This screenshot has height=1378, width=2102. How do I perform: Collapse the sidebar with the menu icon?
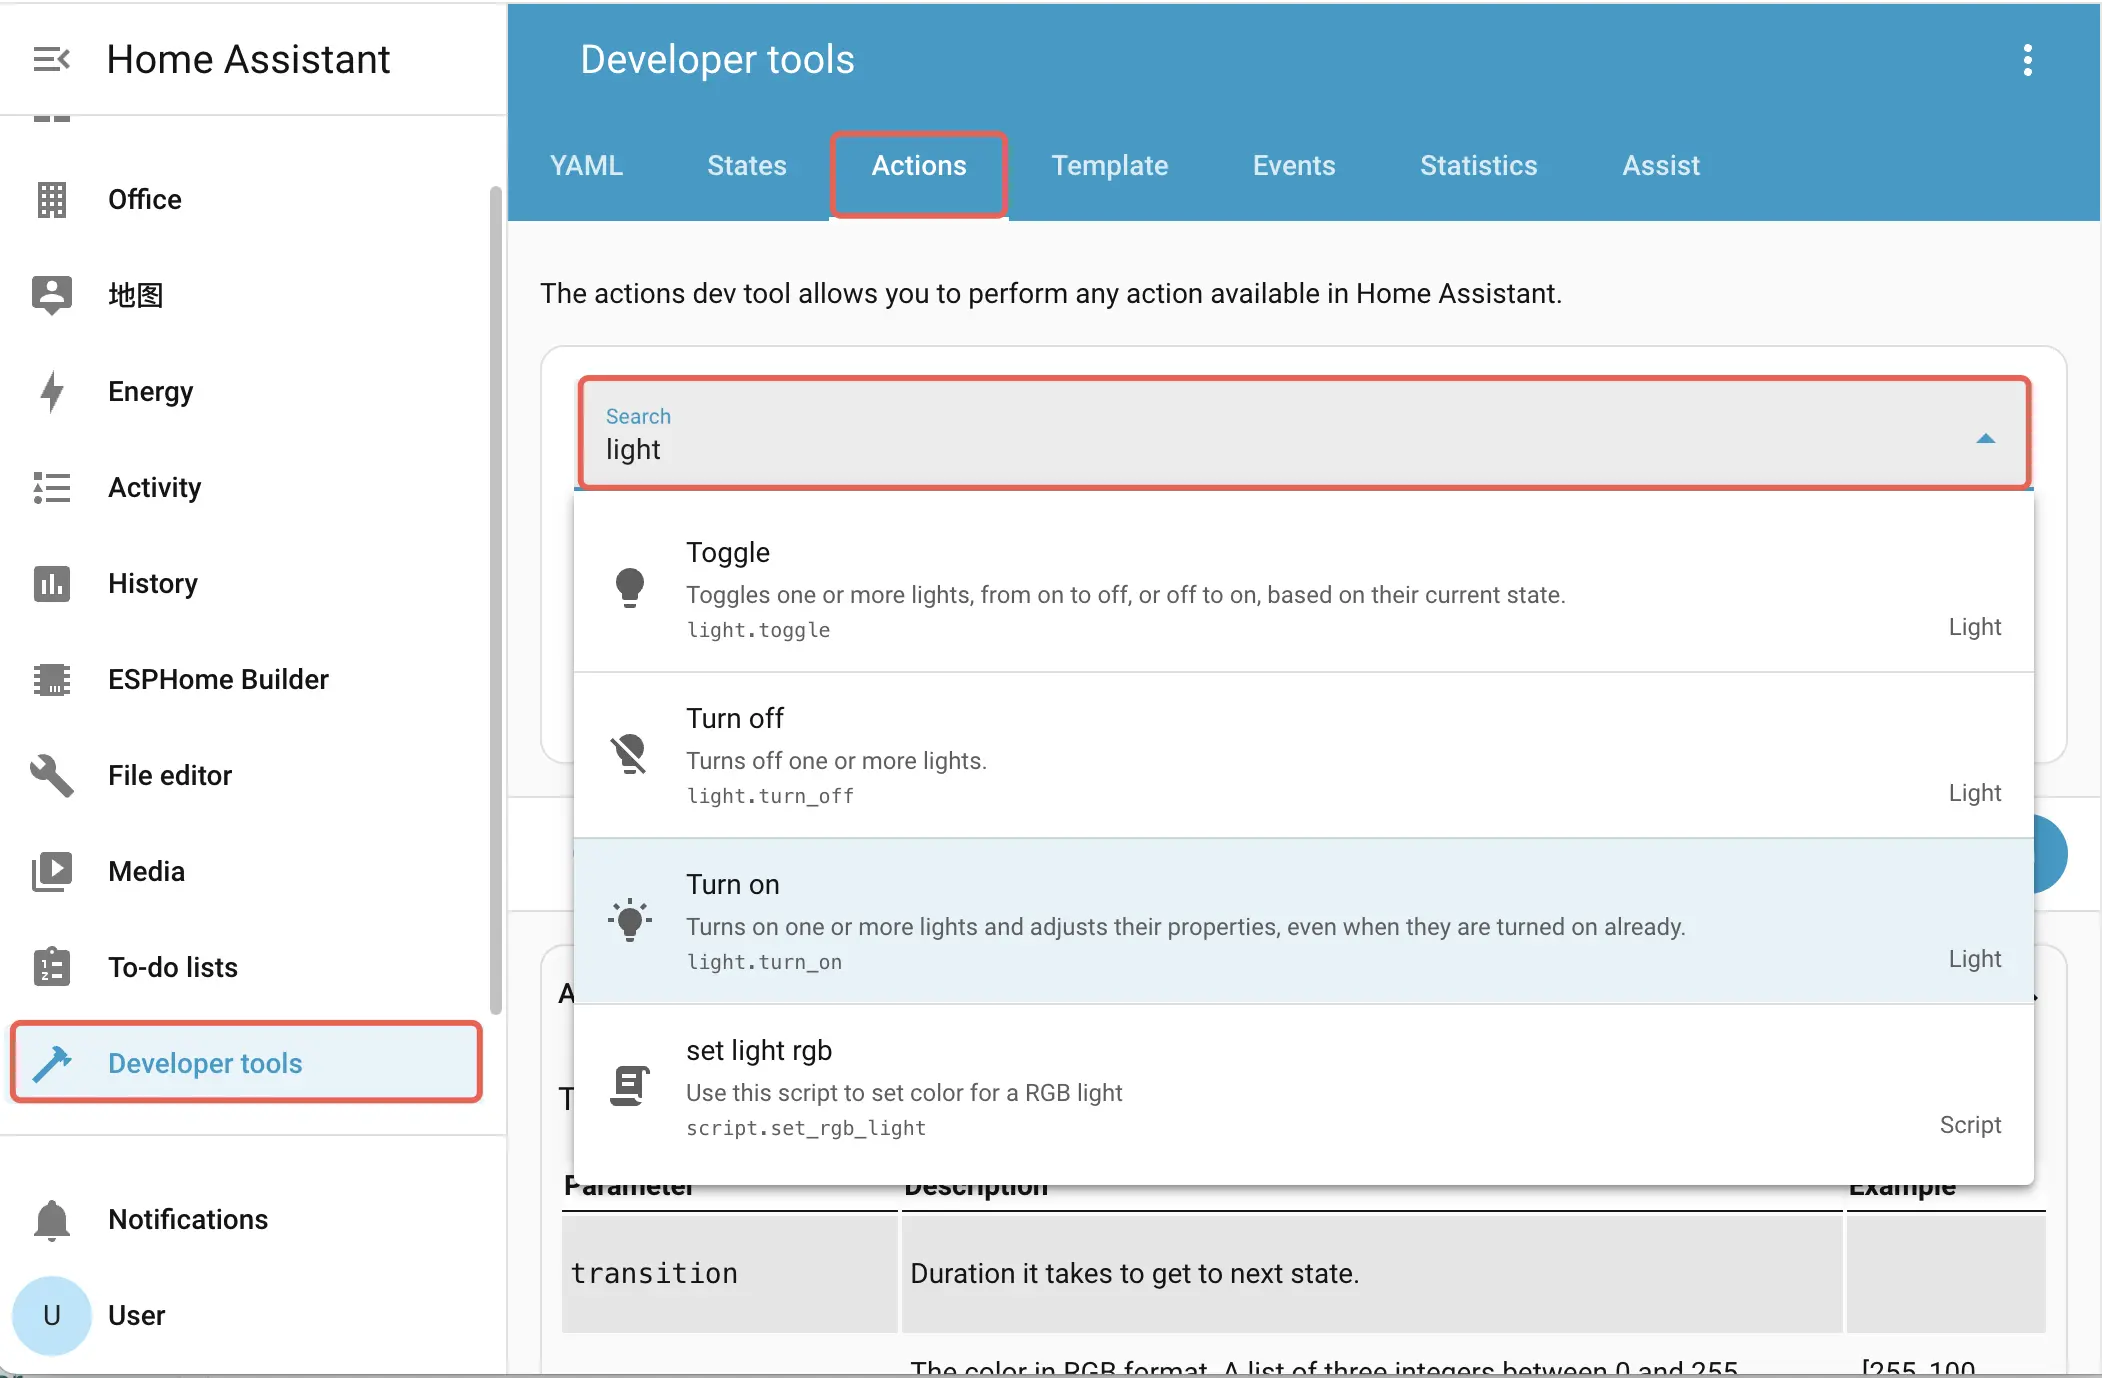tap(51, 60)
